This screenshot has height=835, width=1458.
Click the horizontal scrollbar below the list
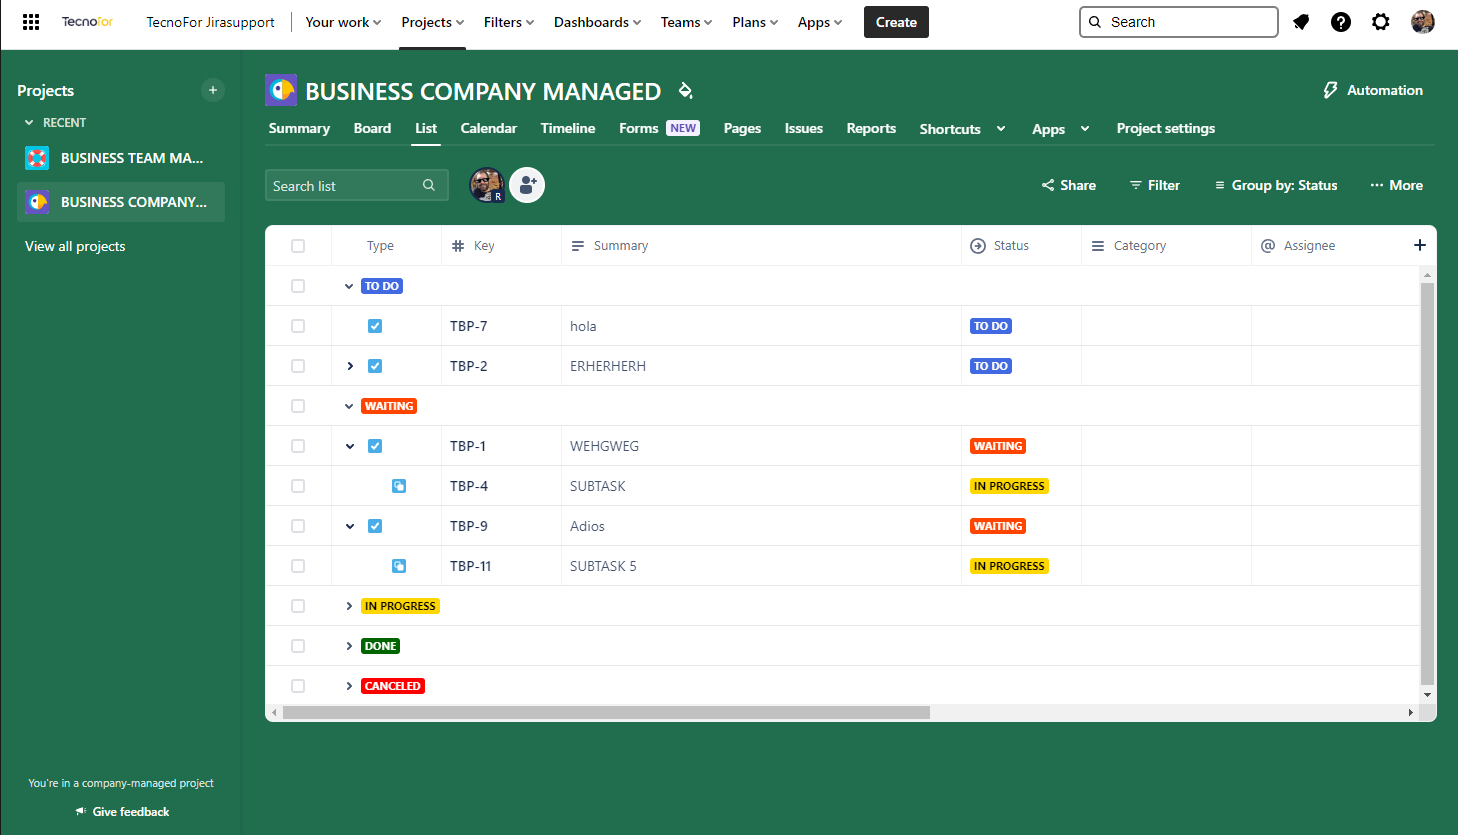pos(606,713)
